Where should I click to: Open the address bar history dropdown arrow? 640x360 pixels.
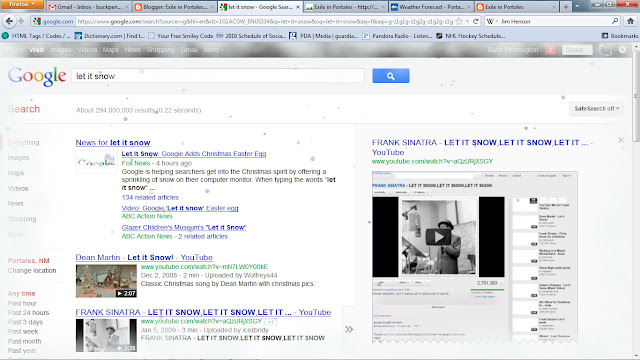[467, 21]
